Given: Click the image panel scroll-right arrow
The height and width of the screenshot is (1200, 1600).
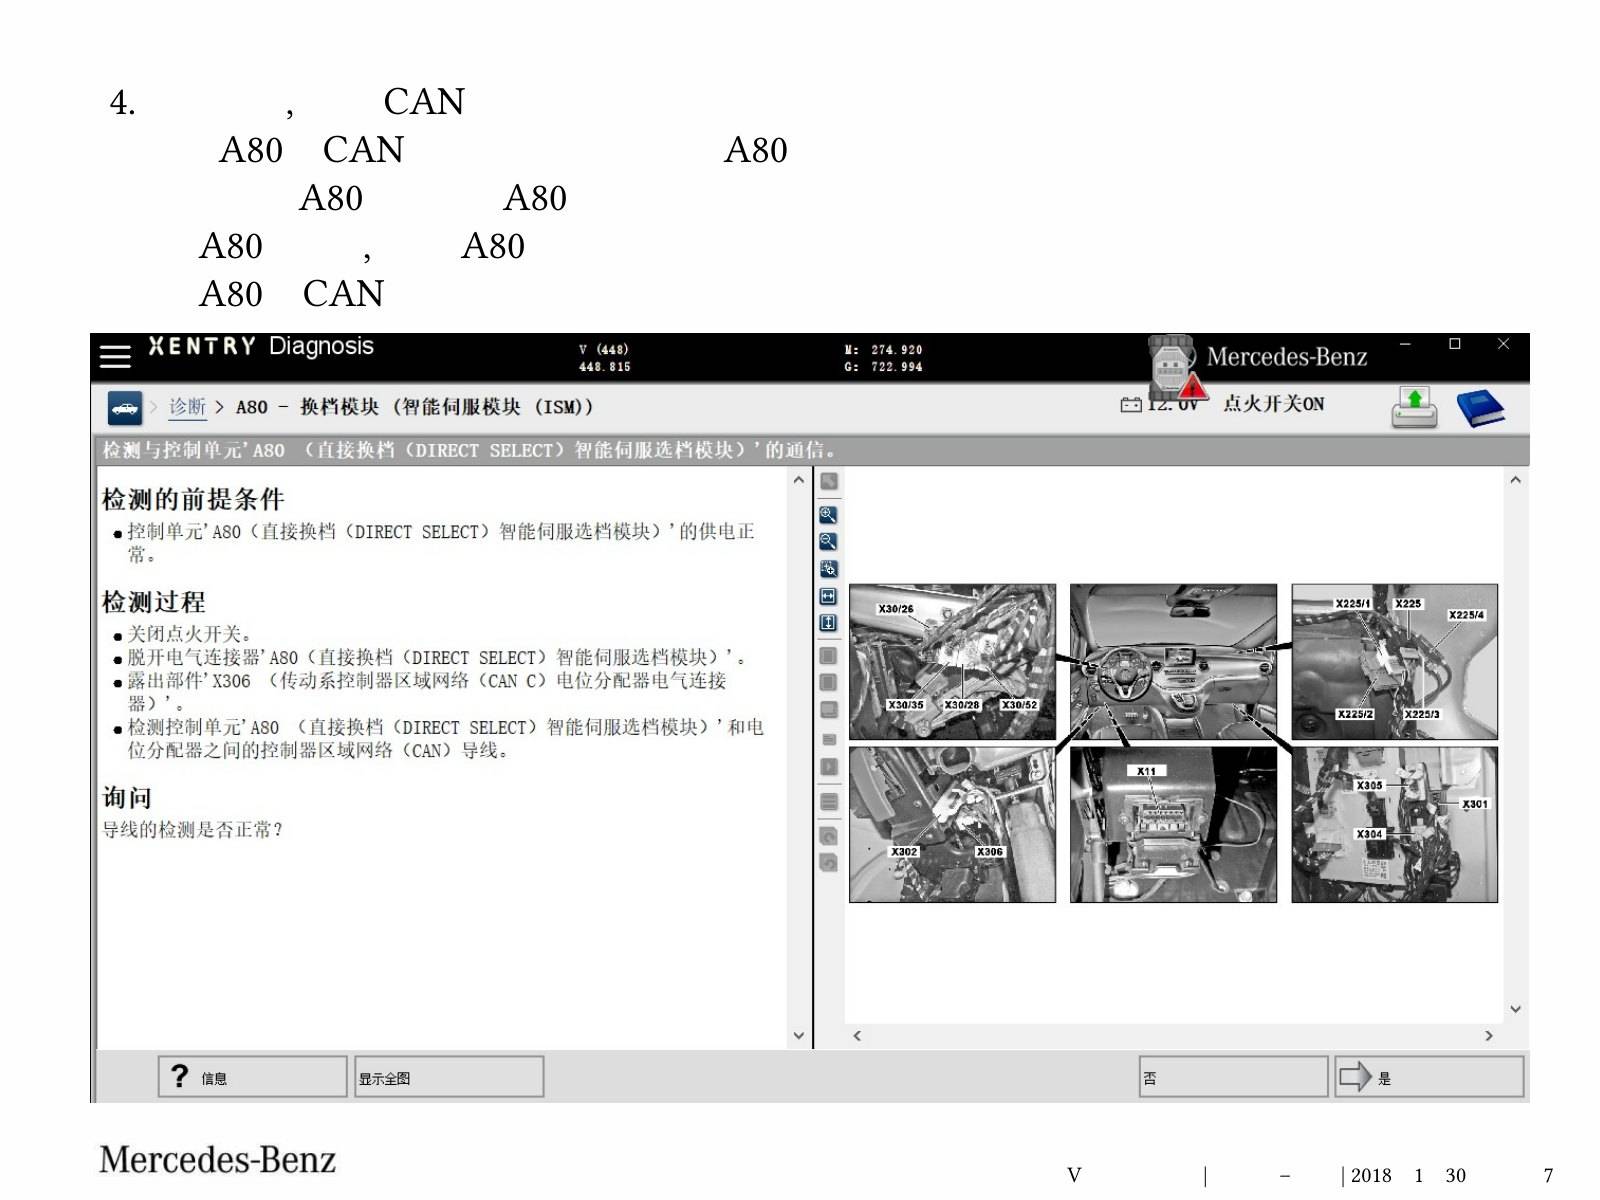Looking at the screenshot, I should (x=1489, y=1036).
